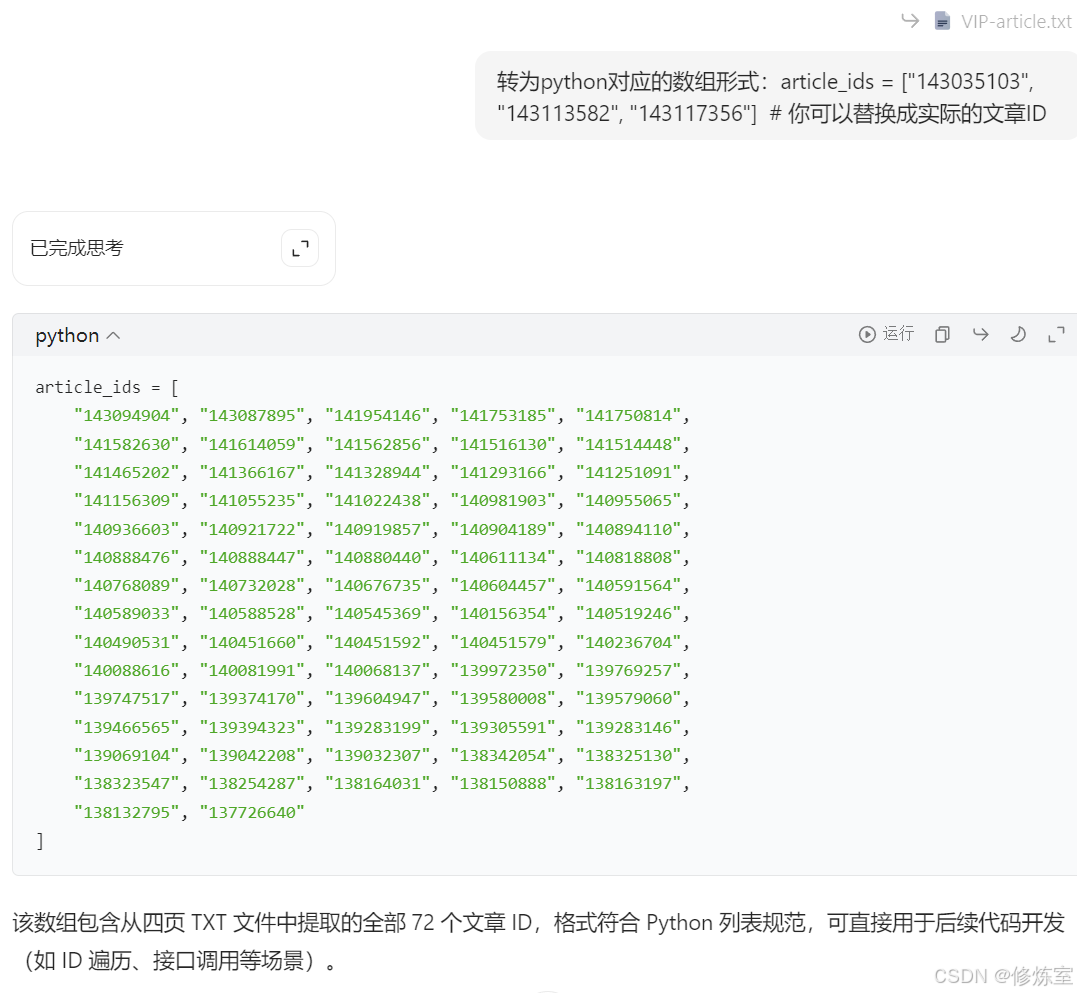Select the ID "138132795"

point(127,812)
